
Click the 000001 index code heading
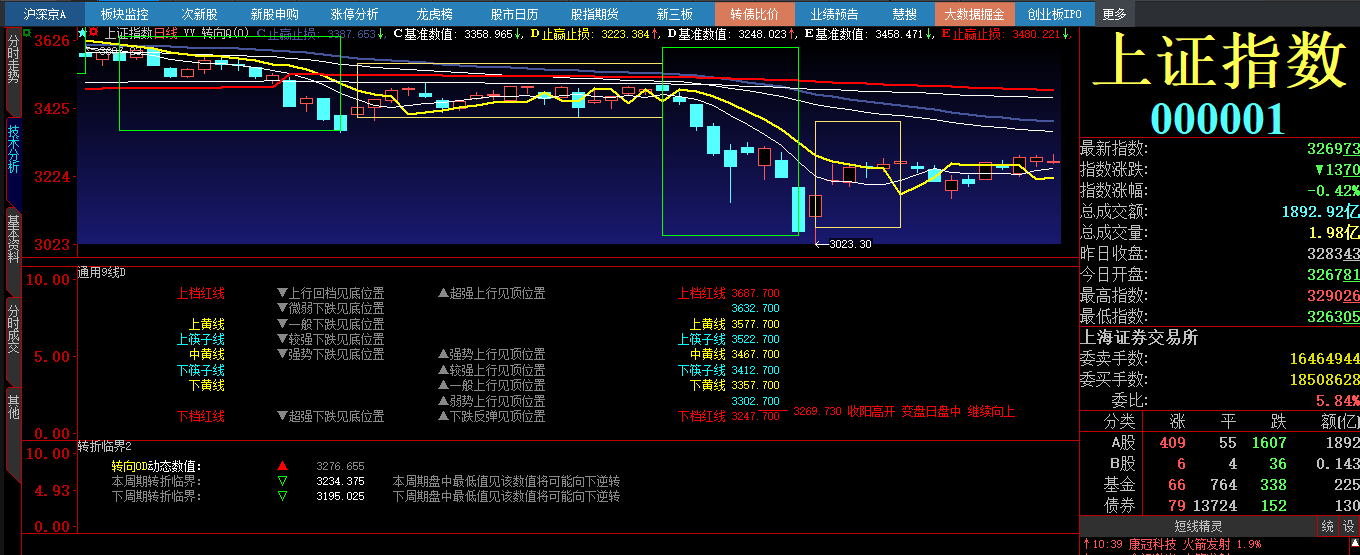[x=1217, y=118]
